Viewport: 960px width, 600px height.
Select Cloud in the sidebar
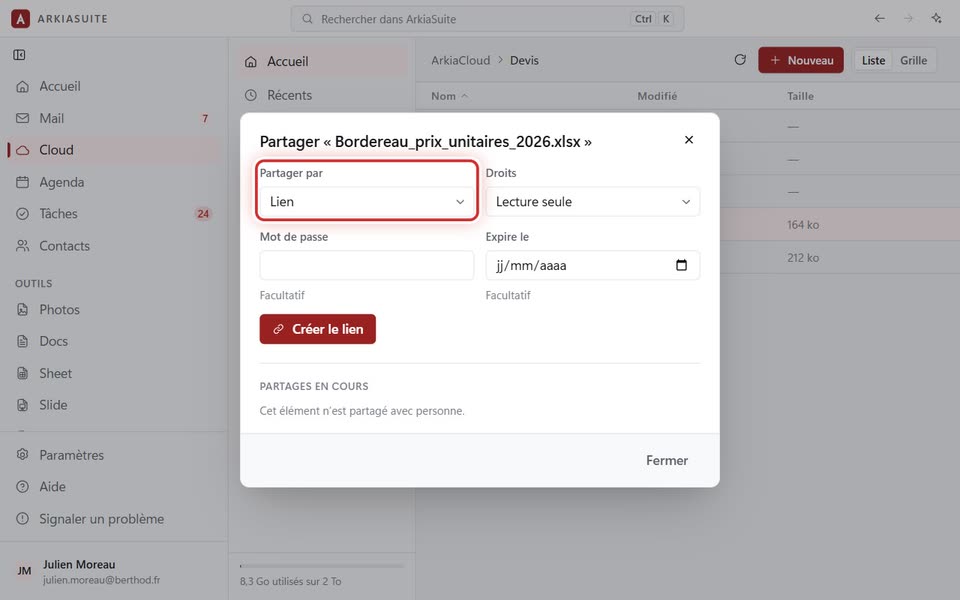(114, 150)
